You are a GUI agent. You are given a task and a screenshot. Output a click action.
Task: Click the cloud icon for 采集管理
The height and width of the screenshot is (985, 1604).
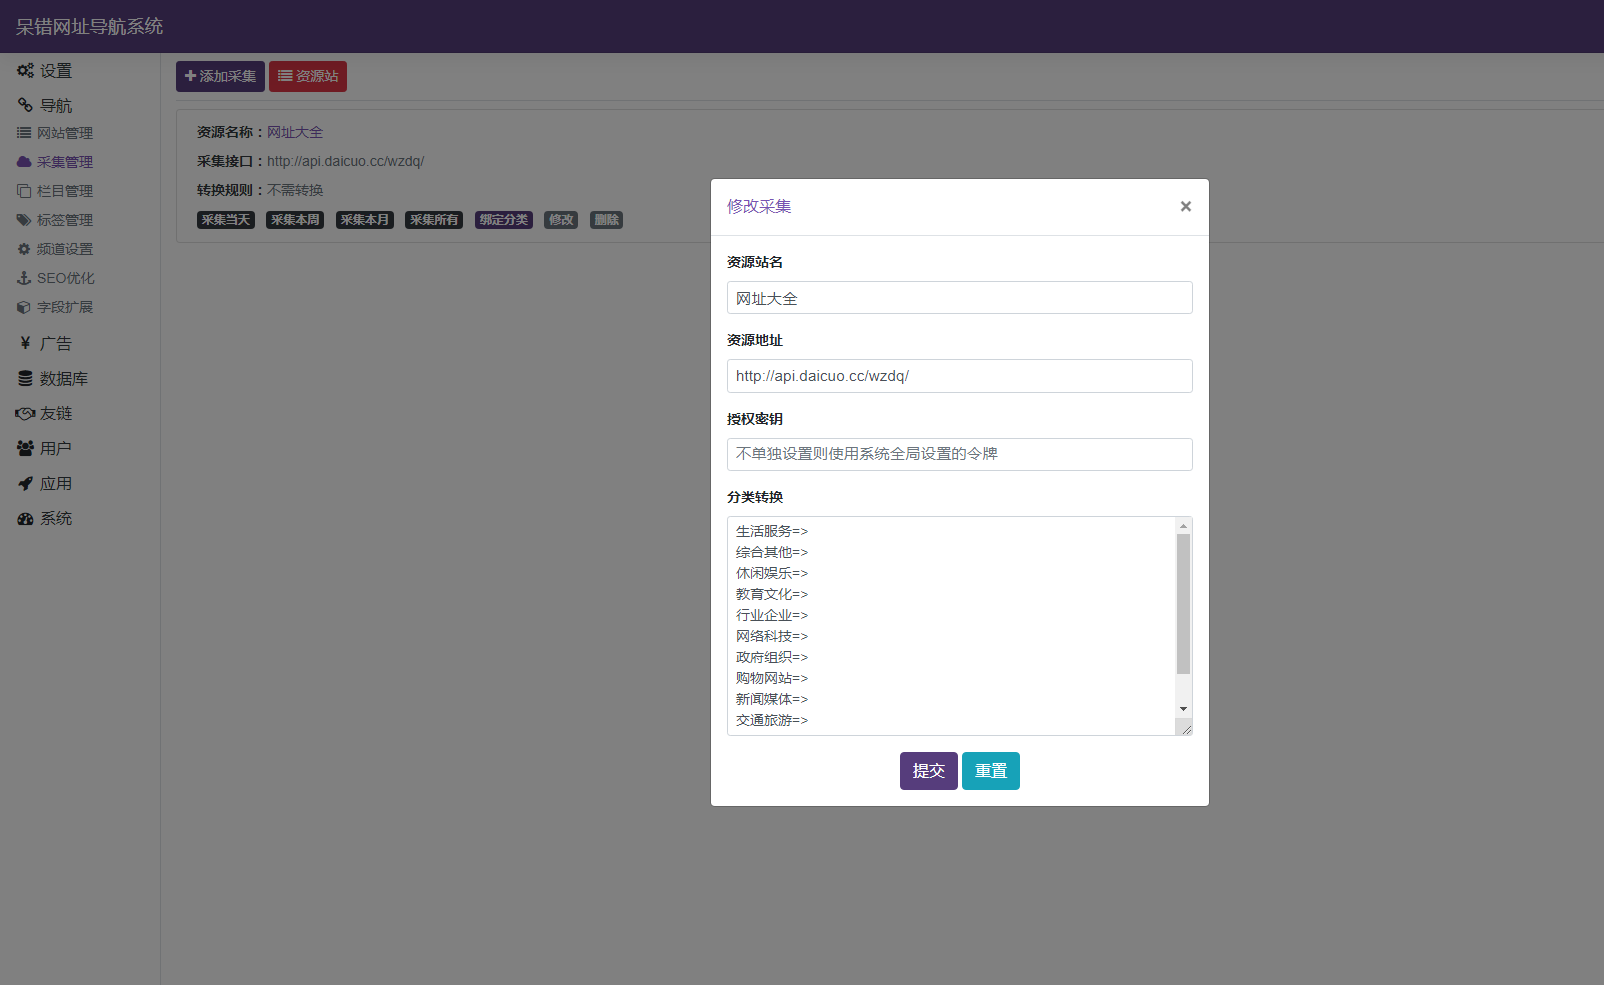(24, 162)
